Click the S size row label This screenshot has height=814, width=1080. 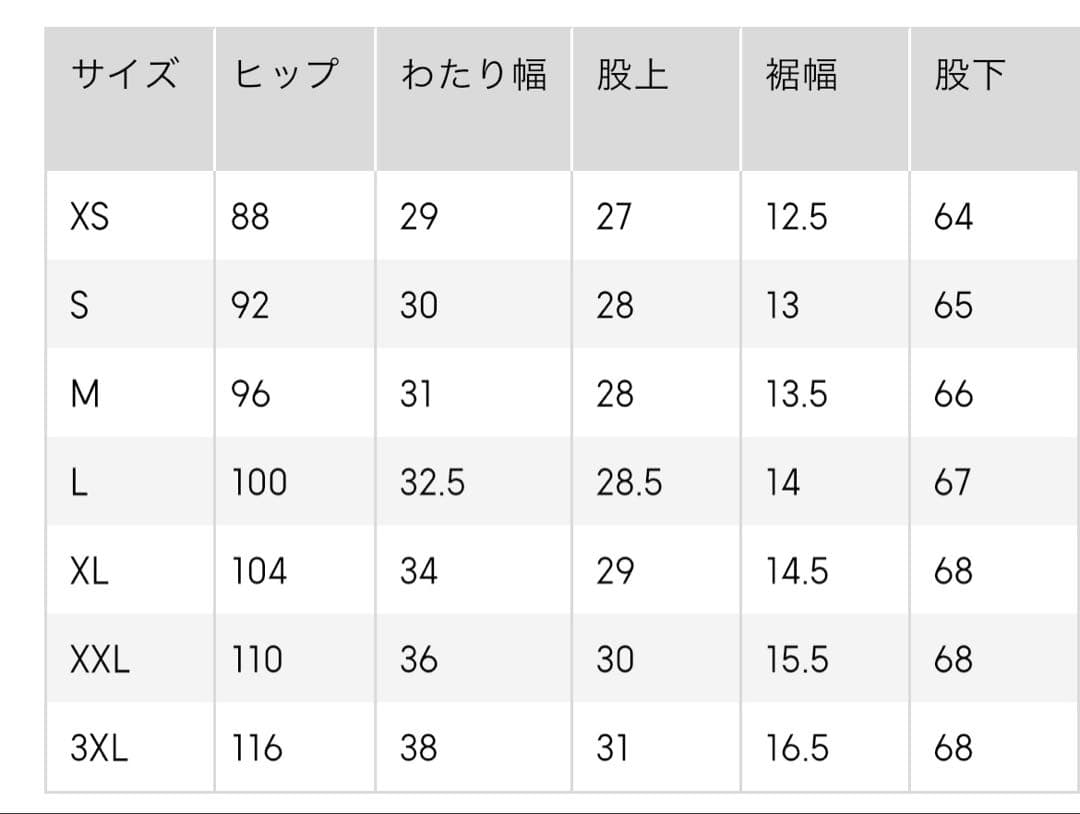pyautogui.click(x=79, y=305)
